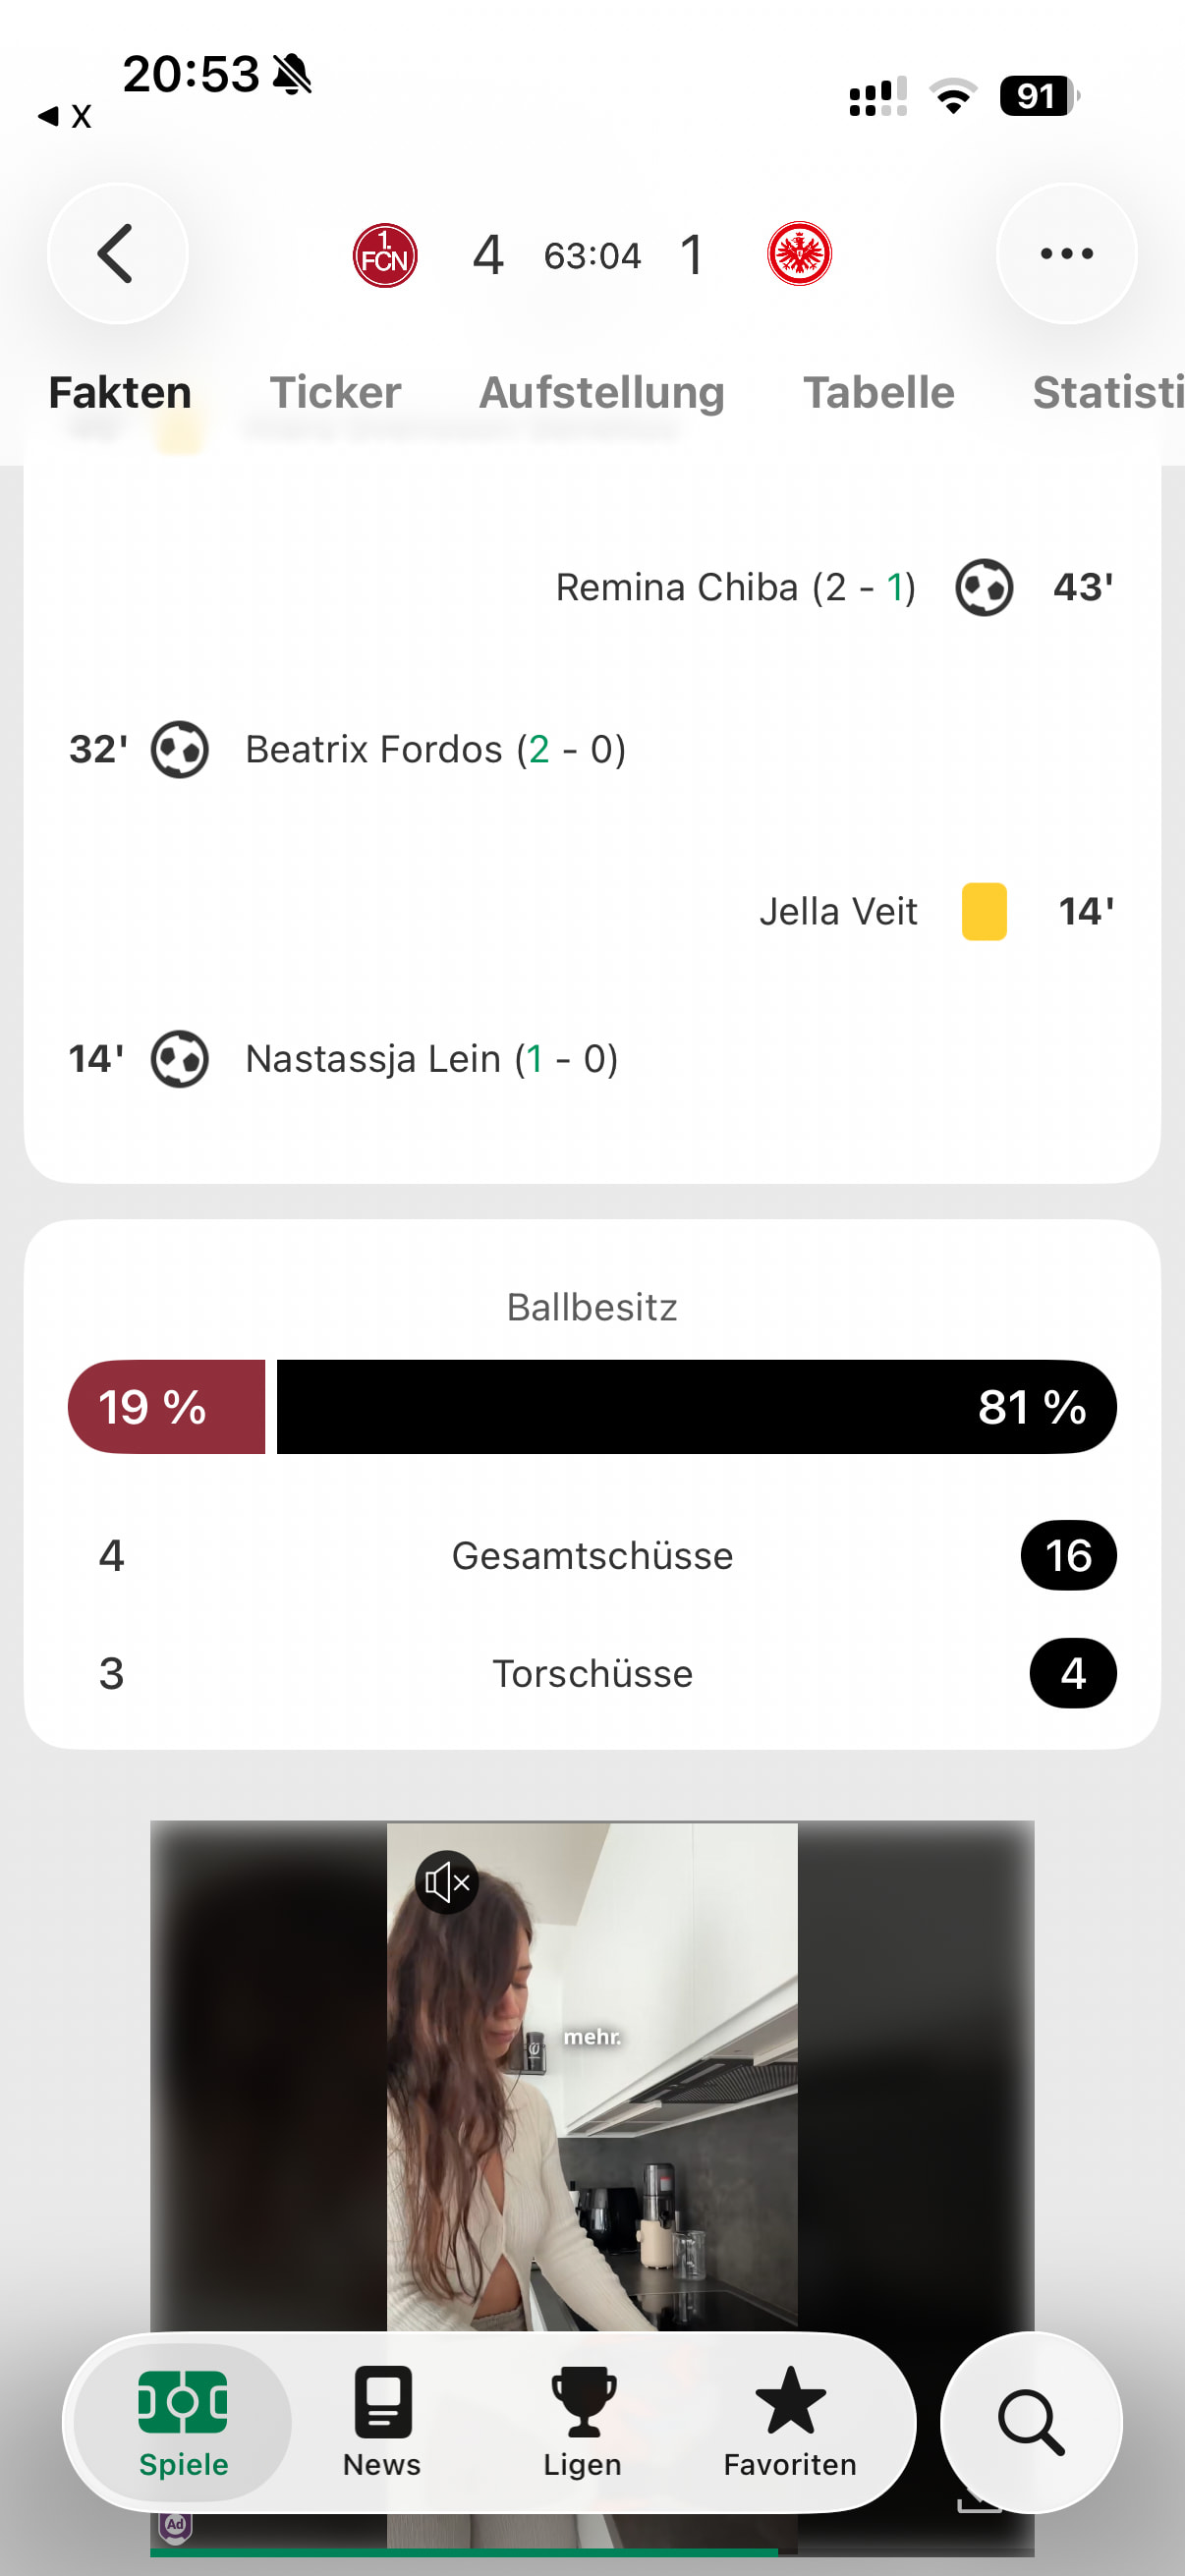
Task: Open the Ligen trophy tab
Action: coord(583,2422)
